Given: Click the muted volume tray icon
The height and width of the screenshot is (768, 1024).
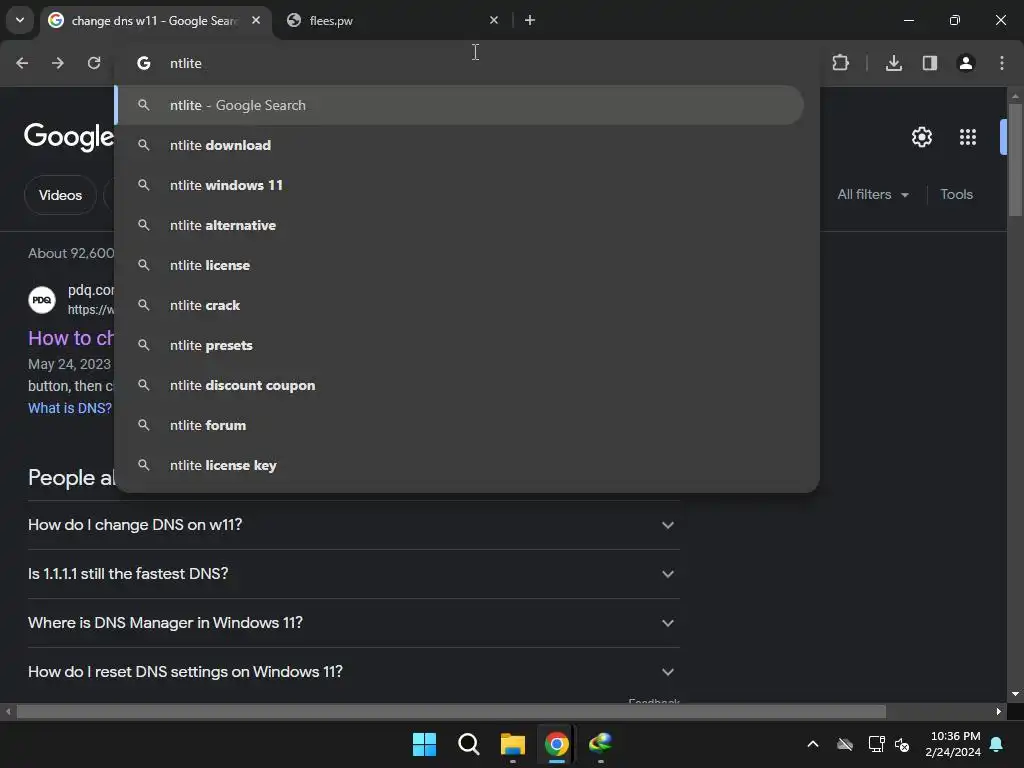Looking at the screenshot, I should pos(903,744).
